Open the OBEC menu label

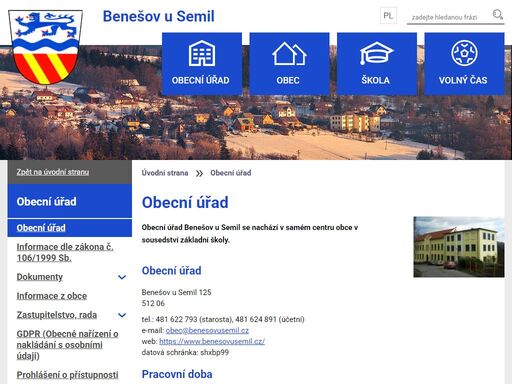[x=288, y=80]
